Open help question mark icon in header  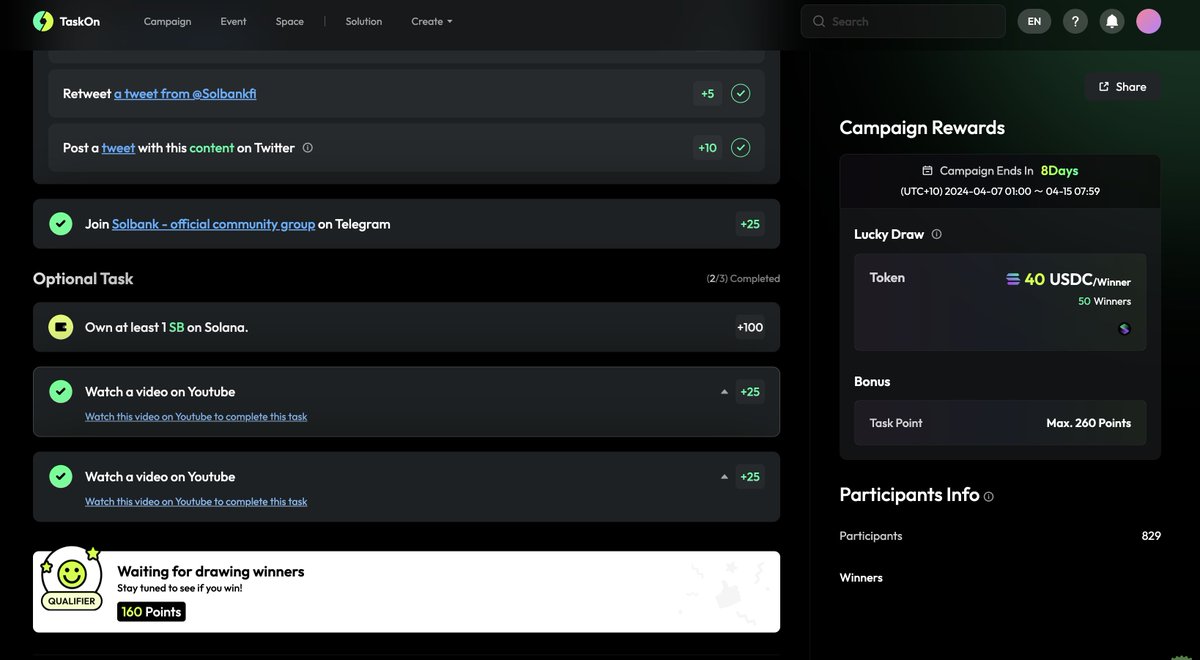(1075, 21)
